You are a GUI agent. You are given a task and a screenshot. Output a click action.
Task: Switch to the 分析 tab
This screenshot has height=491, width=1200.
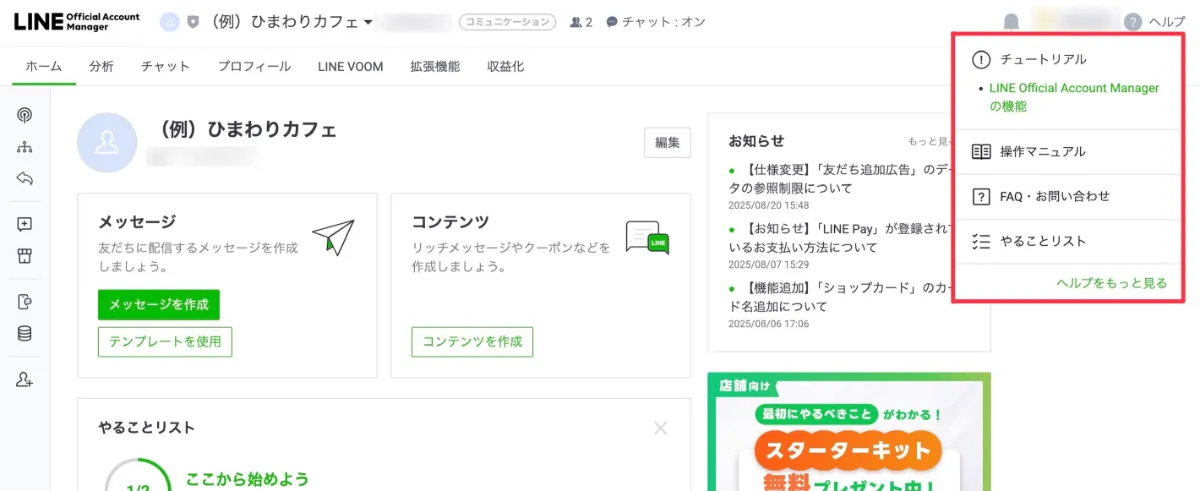(x=101, y=66)
